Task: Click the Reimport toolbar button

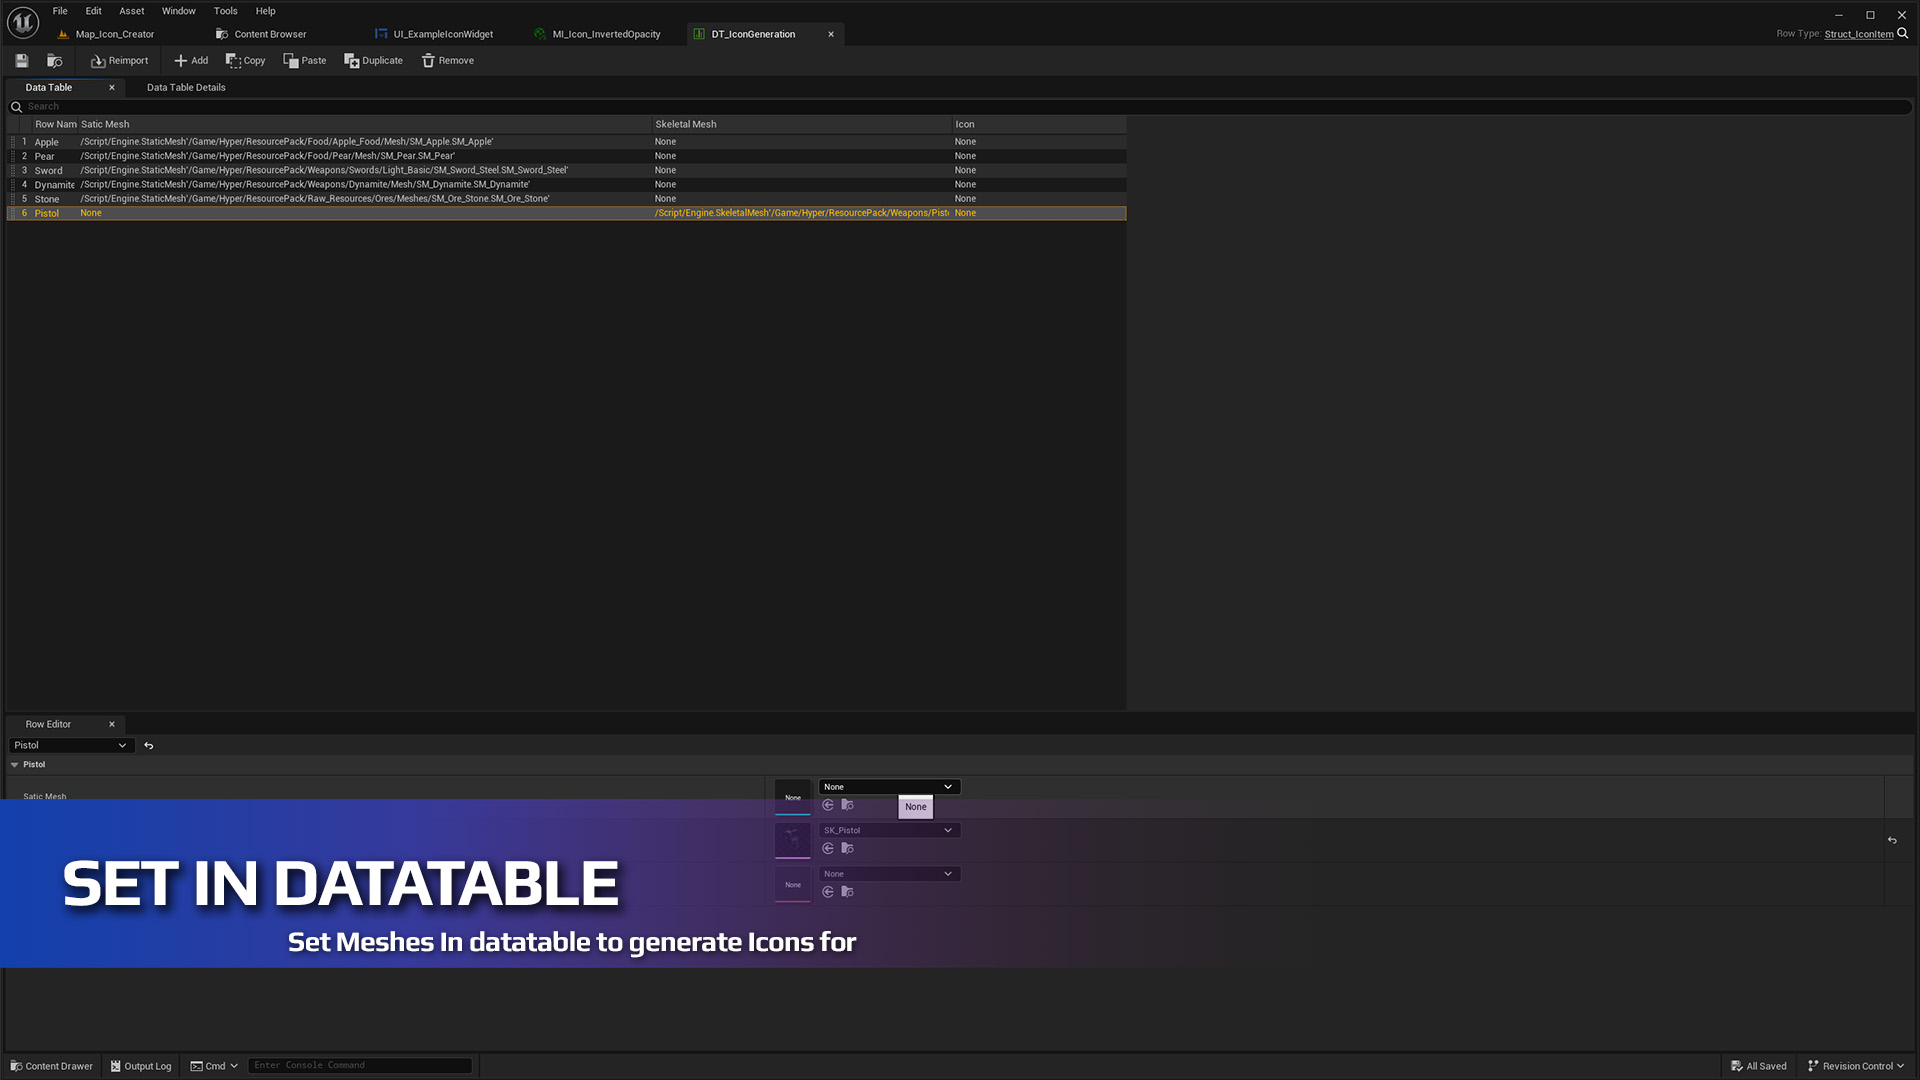Action: tap(119, 61)
